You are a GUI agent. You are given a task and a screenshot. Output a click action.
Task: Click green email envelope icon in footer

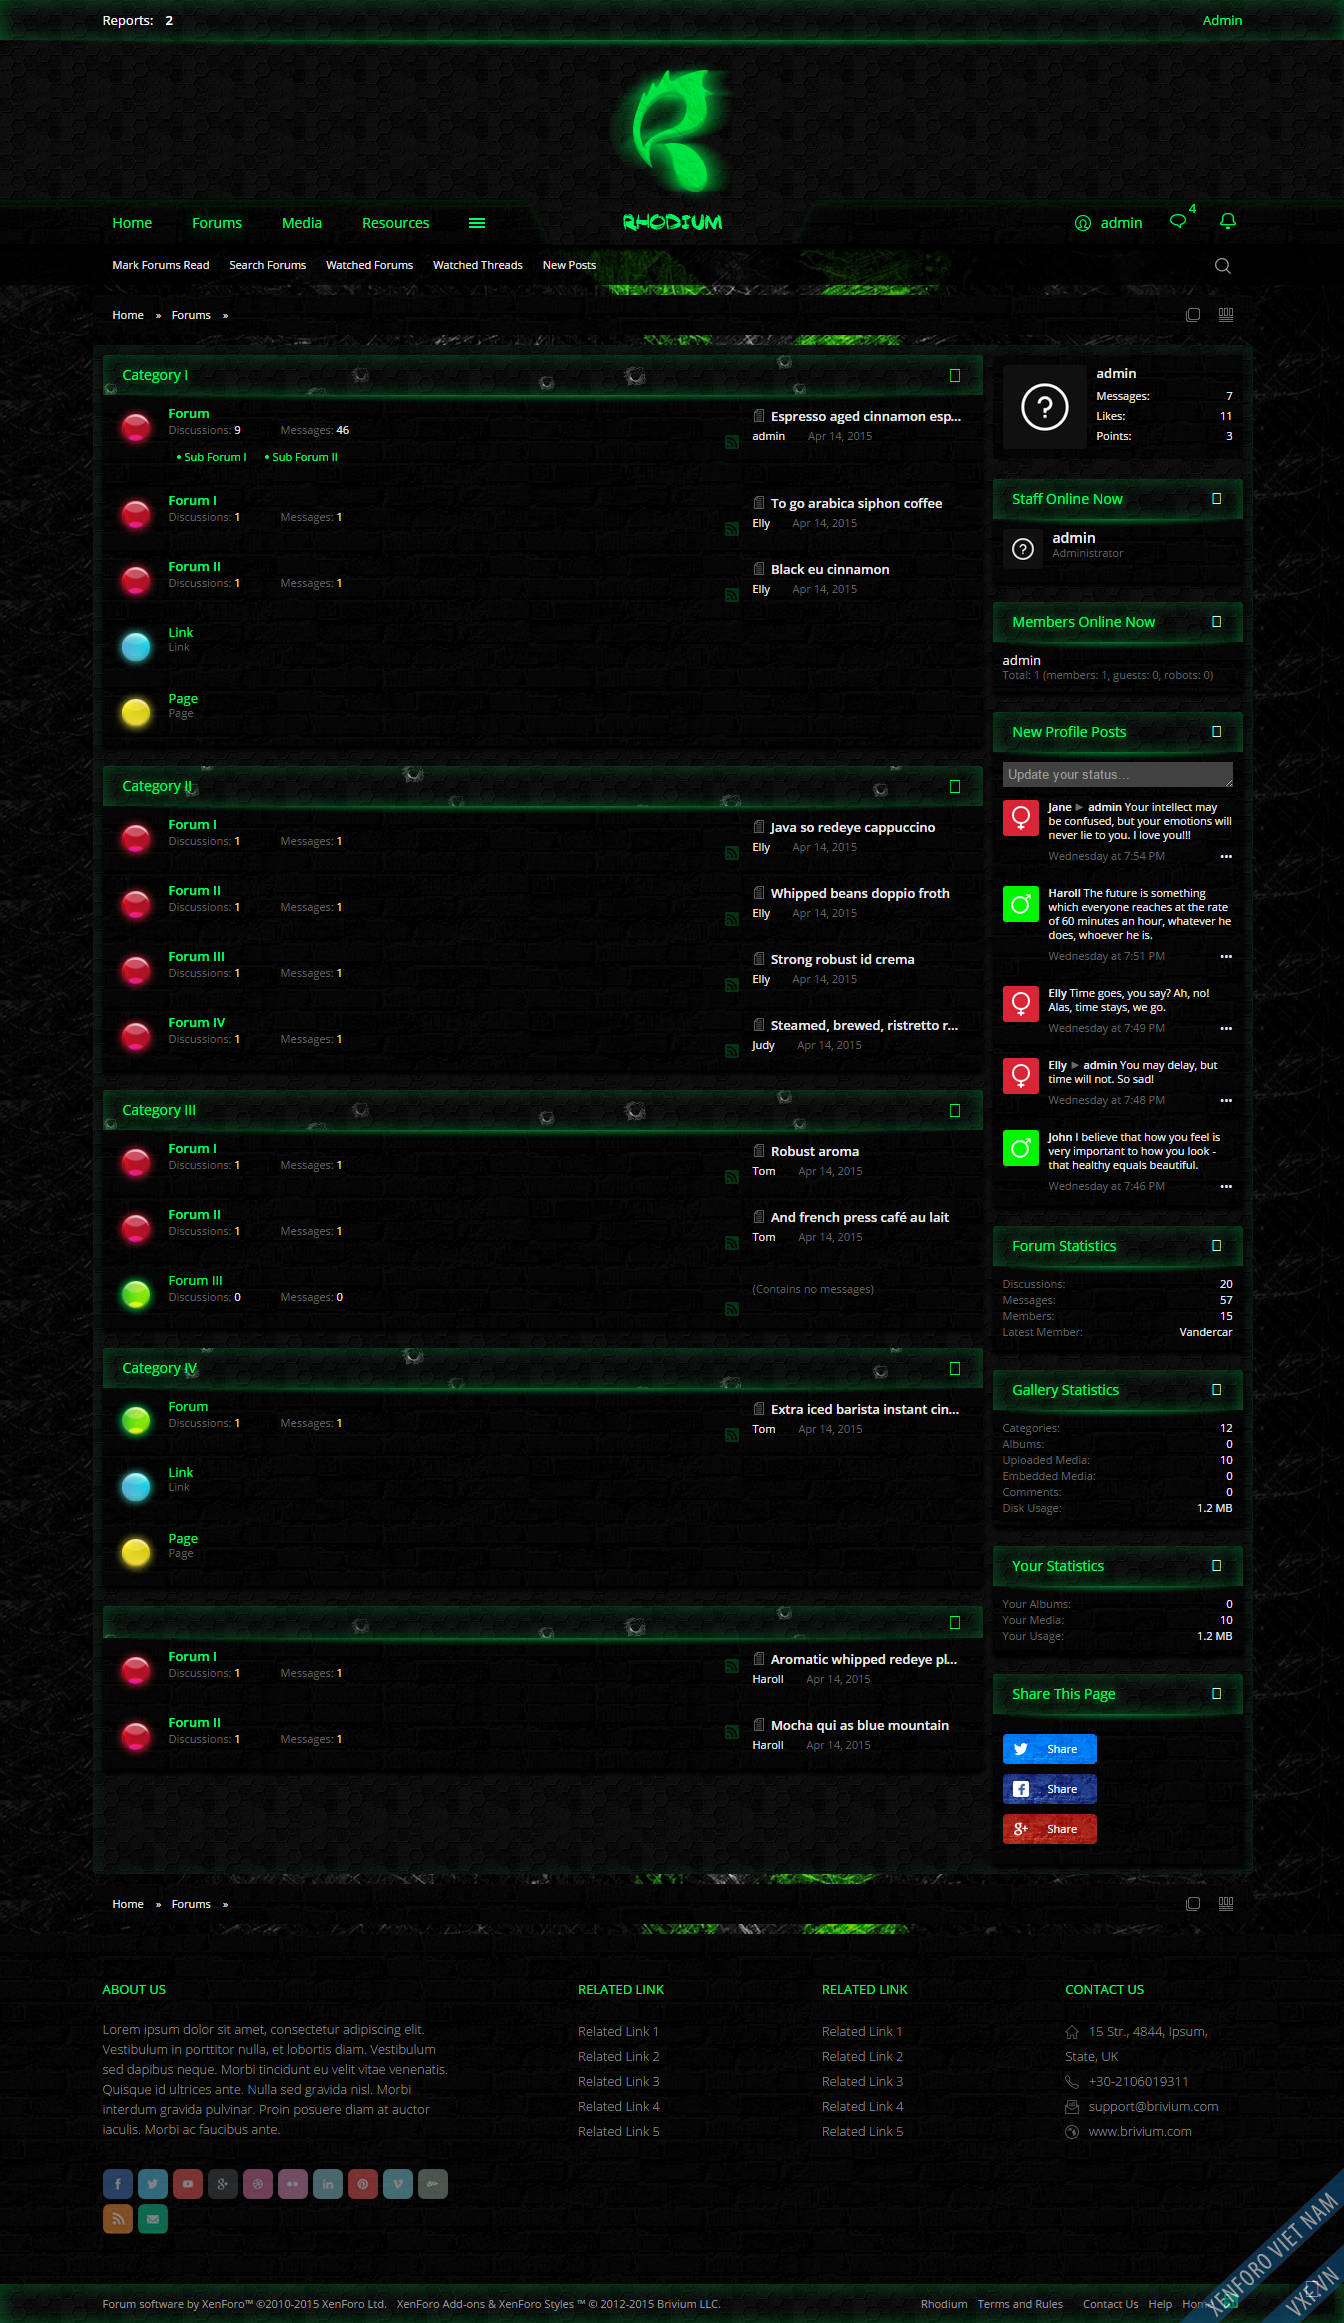click(153, 2219)
